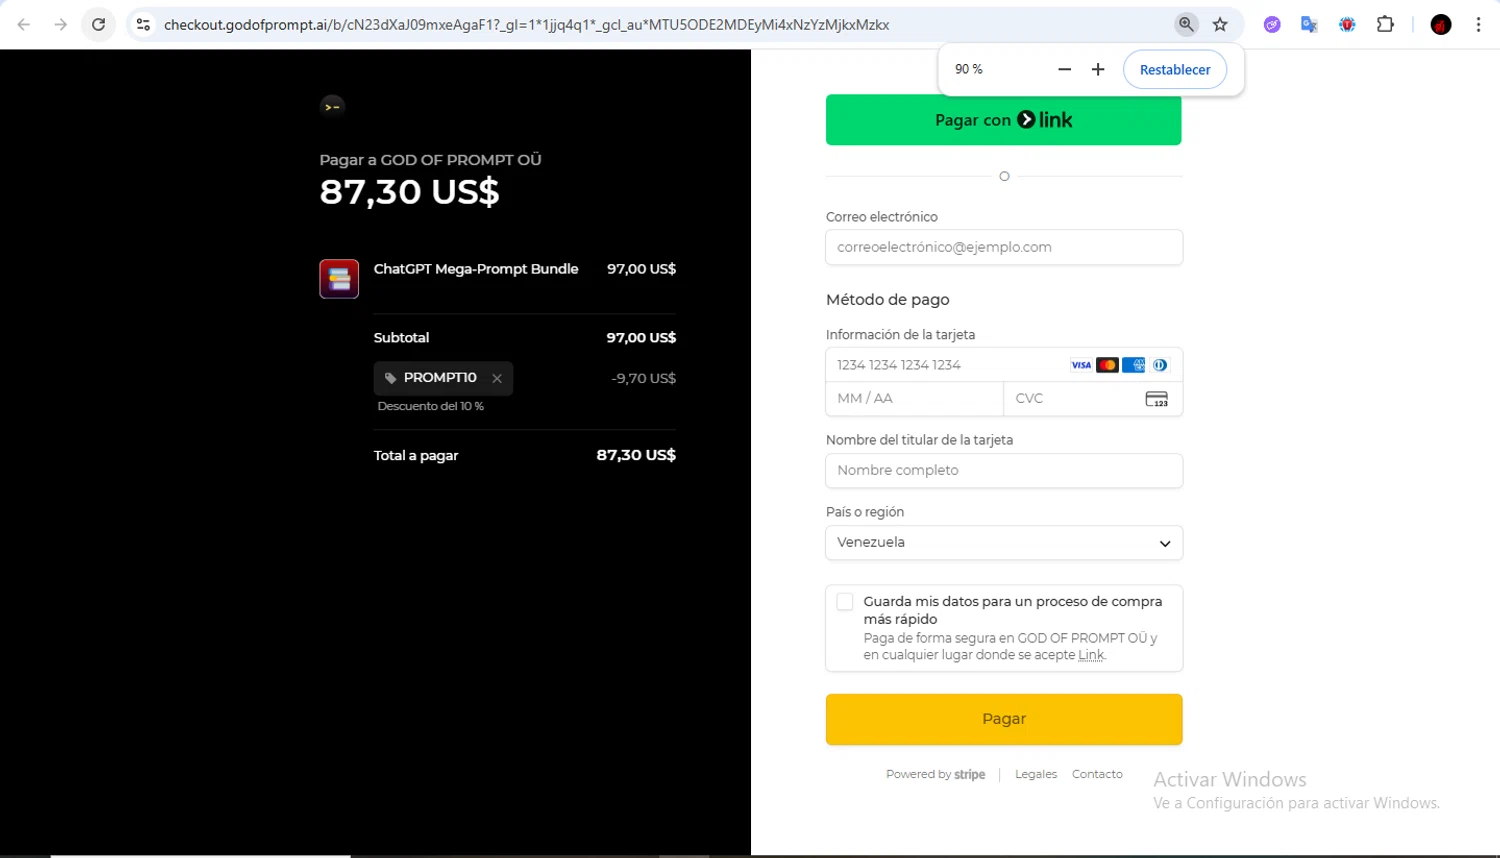Click the Total a pagar label
1500x858 pixels.
(416, 455)
